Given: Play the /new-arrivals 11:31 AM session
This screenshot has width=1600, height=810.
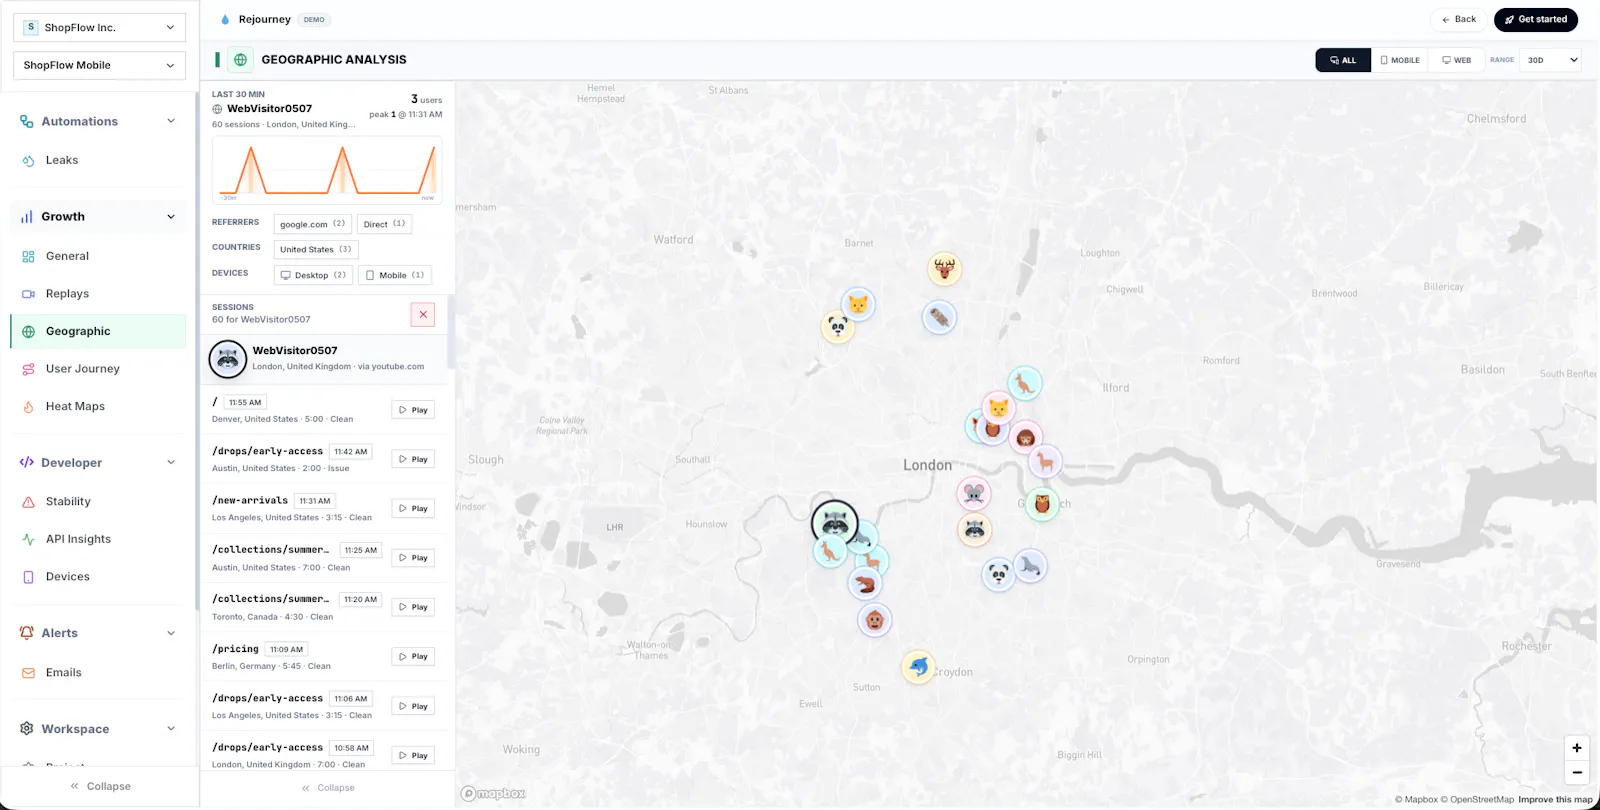Looking at the screenshot, I should pyautogui.click(x=413, y=509).
